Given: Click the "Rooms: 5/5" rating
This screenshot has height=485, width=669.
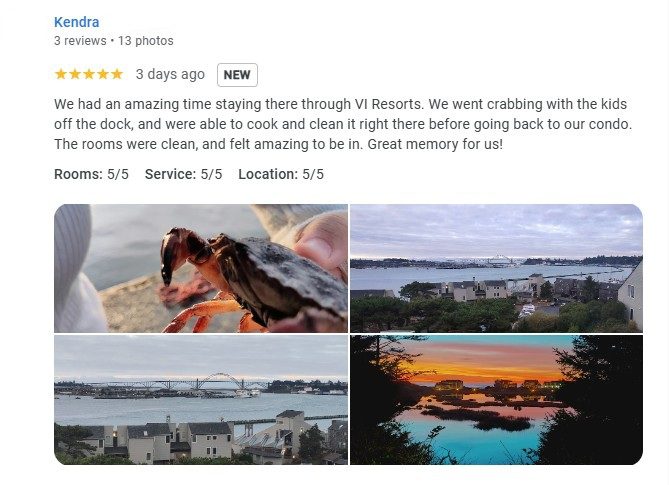Looking at the screenshot, I should point(91,174).
